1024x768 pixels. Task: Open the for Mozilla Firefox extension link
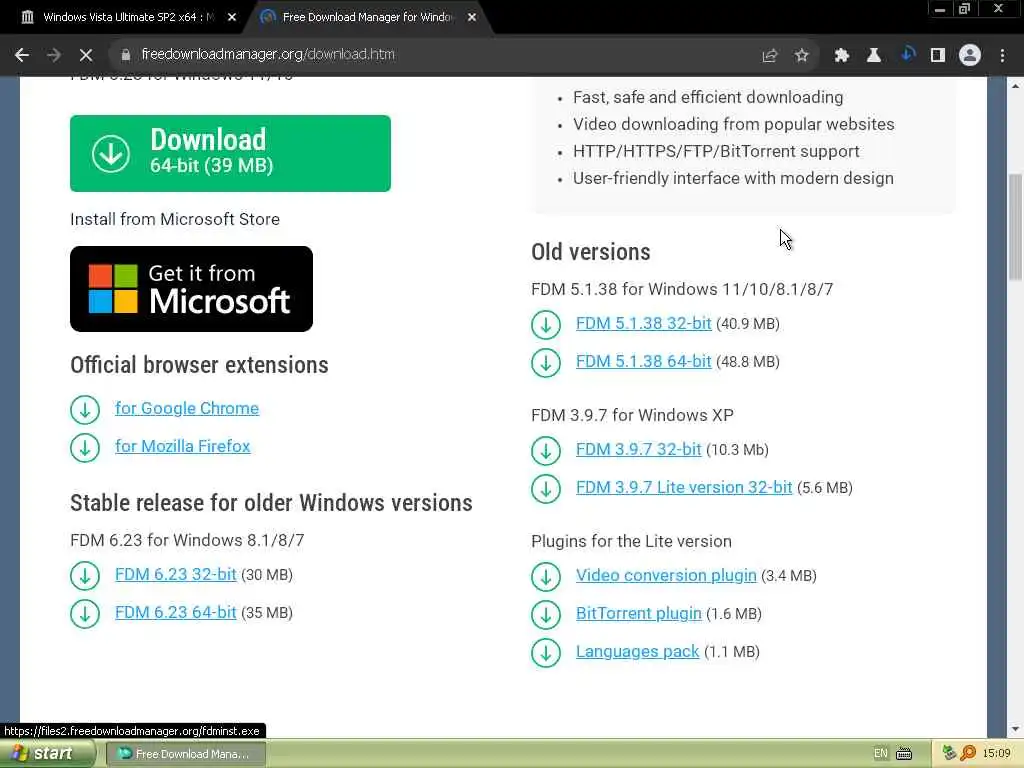pos(183,447)
